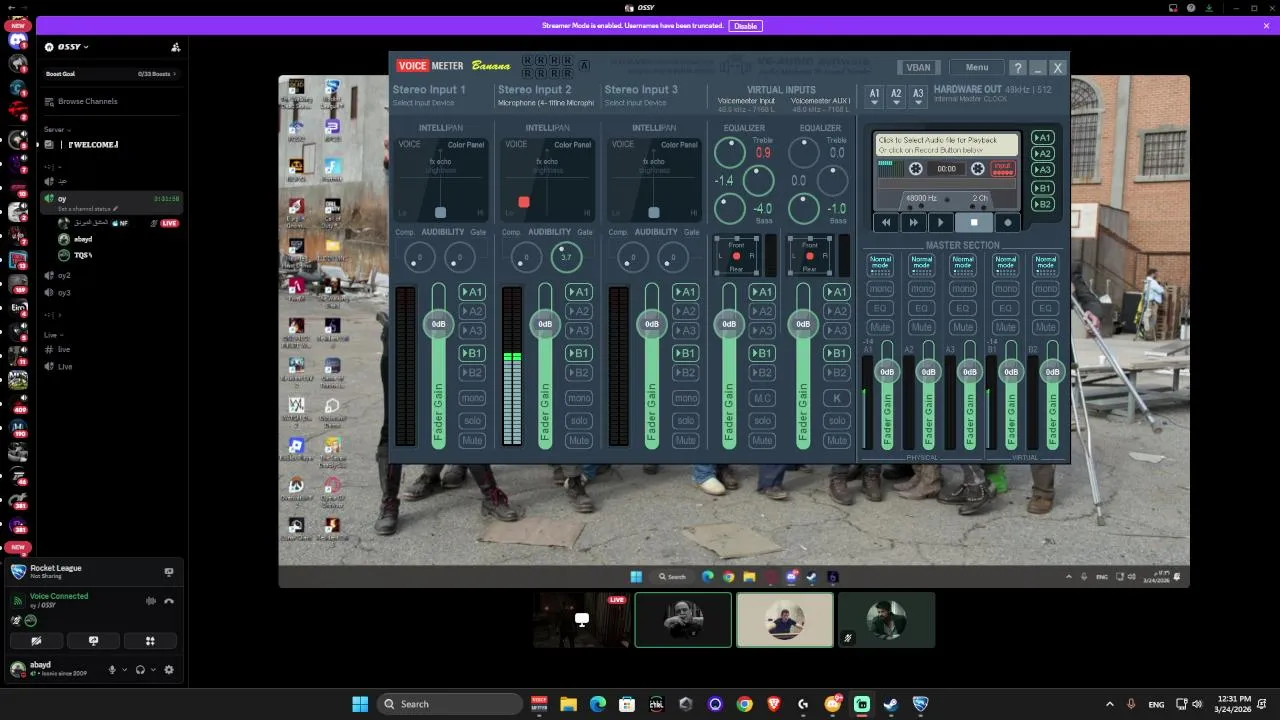Open Microsoft Edge from the taskbar
Viewport: 1280px width, 720px height.
(x=598, y=704)
